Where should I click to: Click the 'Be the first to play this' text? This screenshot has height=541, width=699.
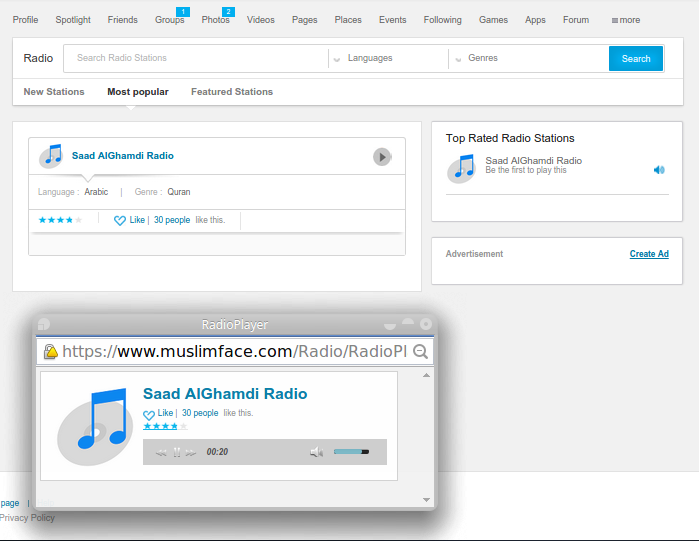click(526, 170)
